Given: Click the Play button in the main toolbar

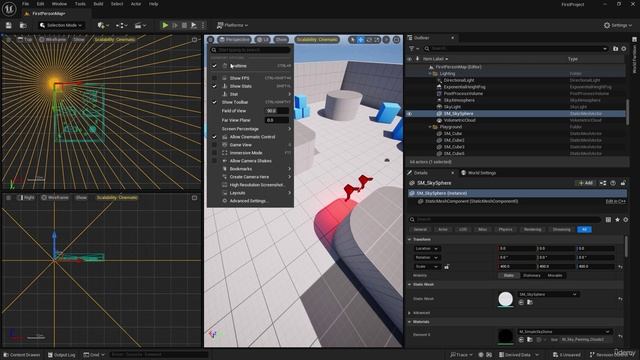Looking at the screenshot, I should pos(165,25).
